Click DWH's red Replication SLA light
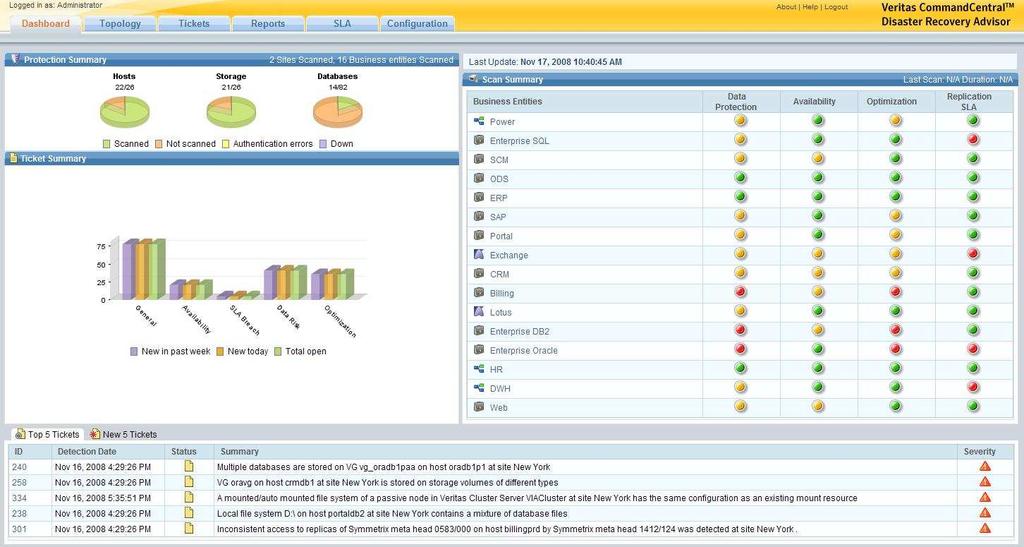This screenshot has width=1024, height=547. (973, 387)
